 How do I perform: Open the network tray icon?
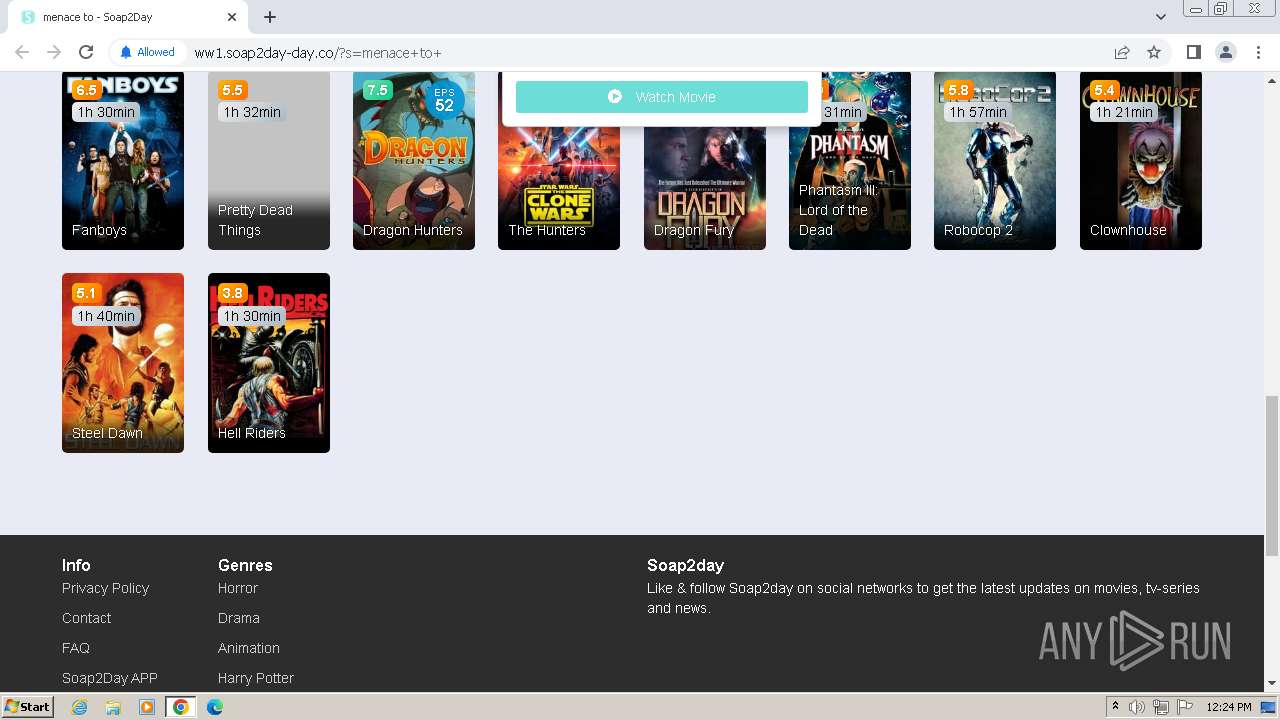(x=1161, y=707)
